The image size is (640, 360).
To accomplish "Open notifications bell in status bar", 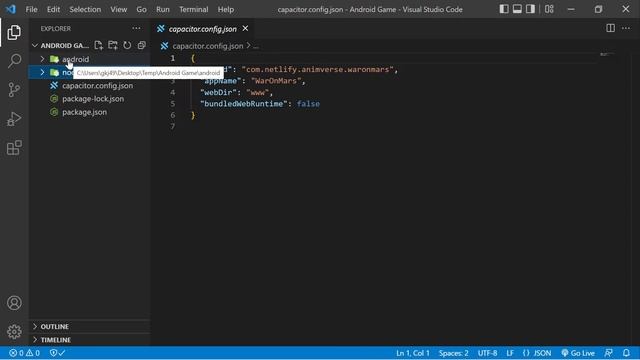I will [626, 353].
